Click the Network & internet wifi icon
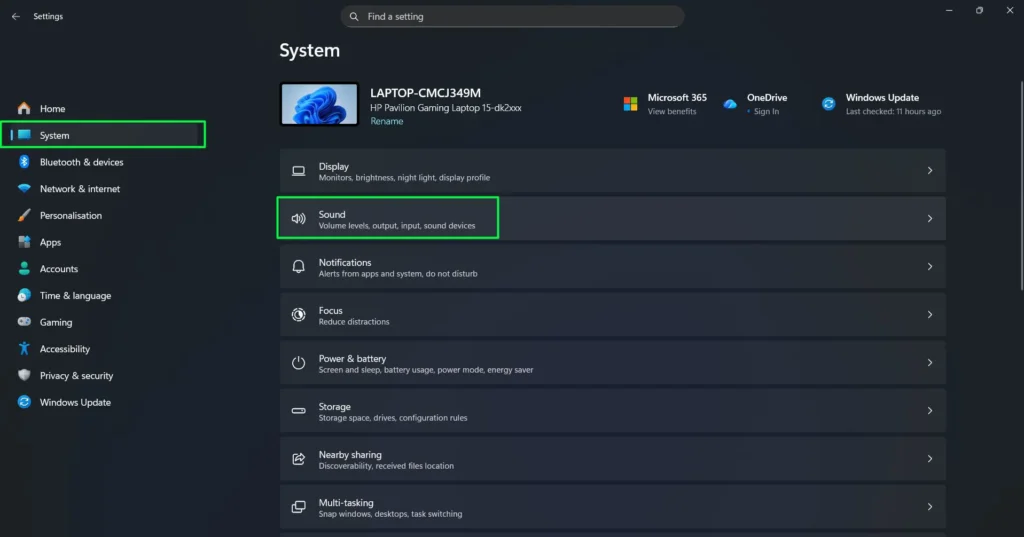The image size is (1024, 537). [24, 189]
